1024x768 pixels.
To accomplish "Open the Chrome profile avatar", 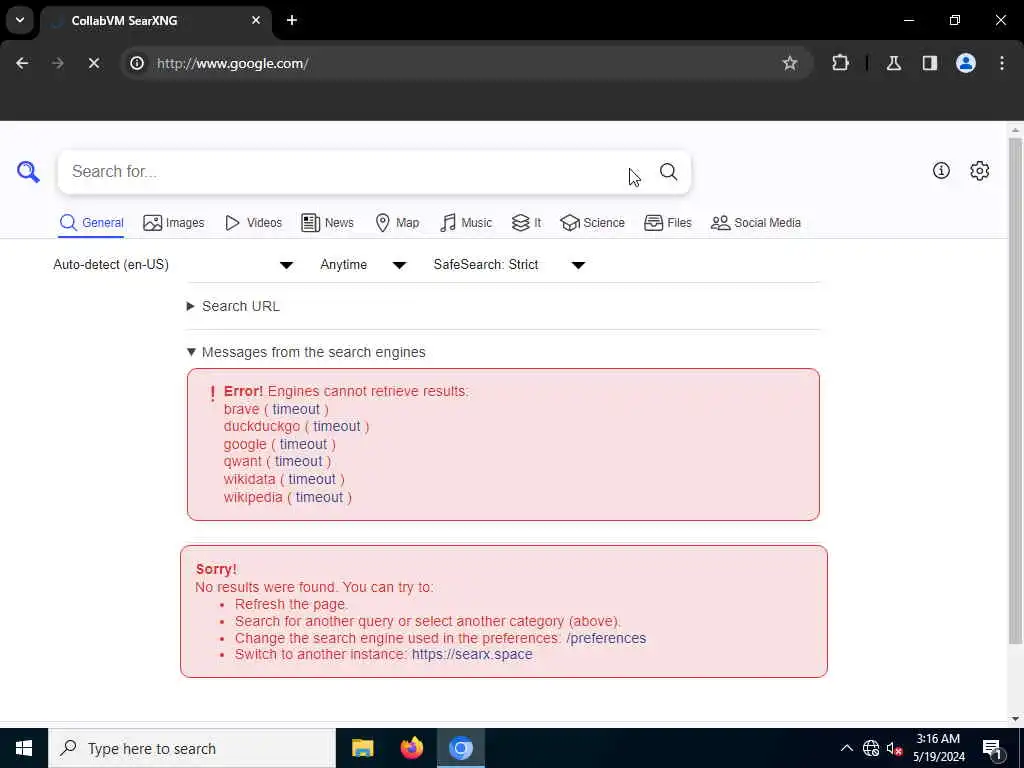I will (966, 63).
